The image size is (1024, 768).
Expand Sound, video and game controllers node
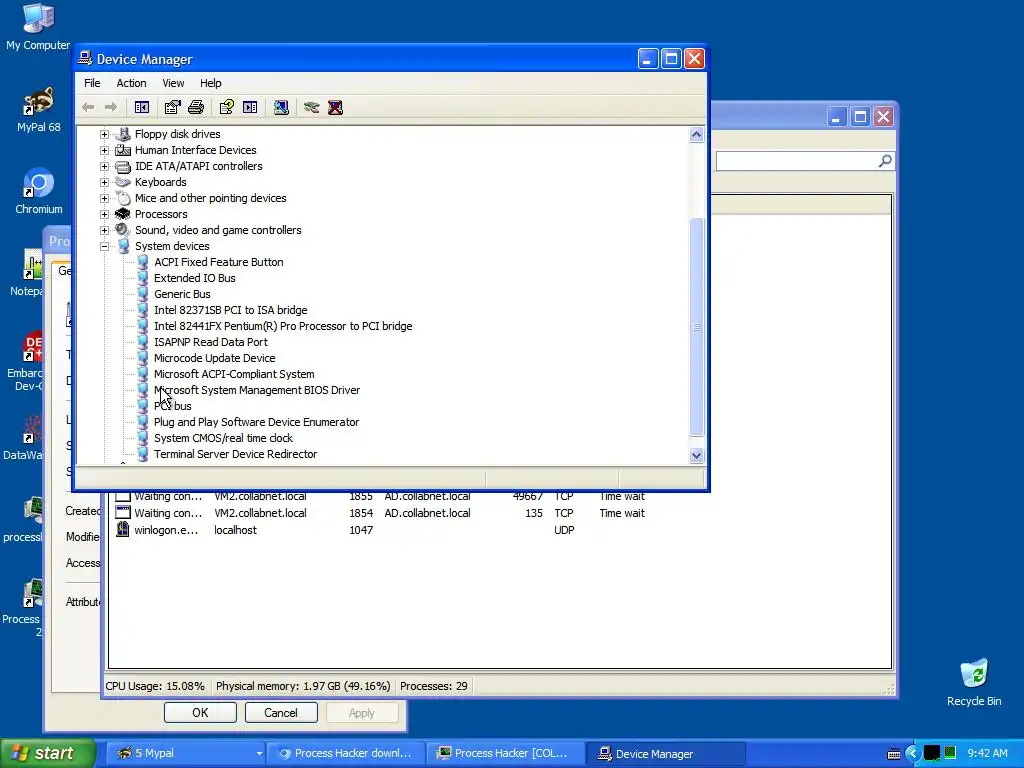(104, 230)
